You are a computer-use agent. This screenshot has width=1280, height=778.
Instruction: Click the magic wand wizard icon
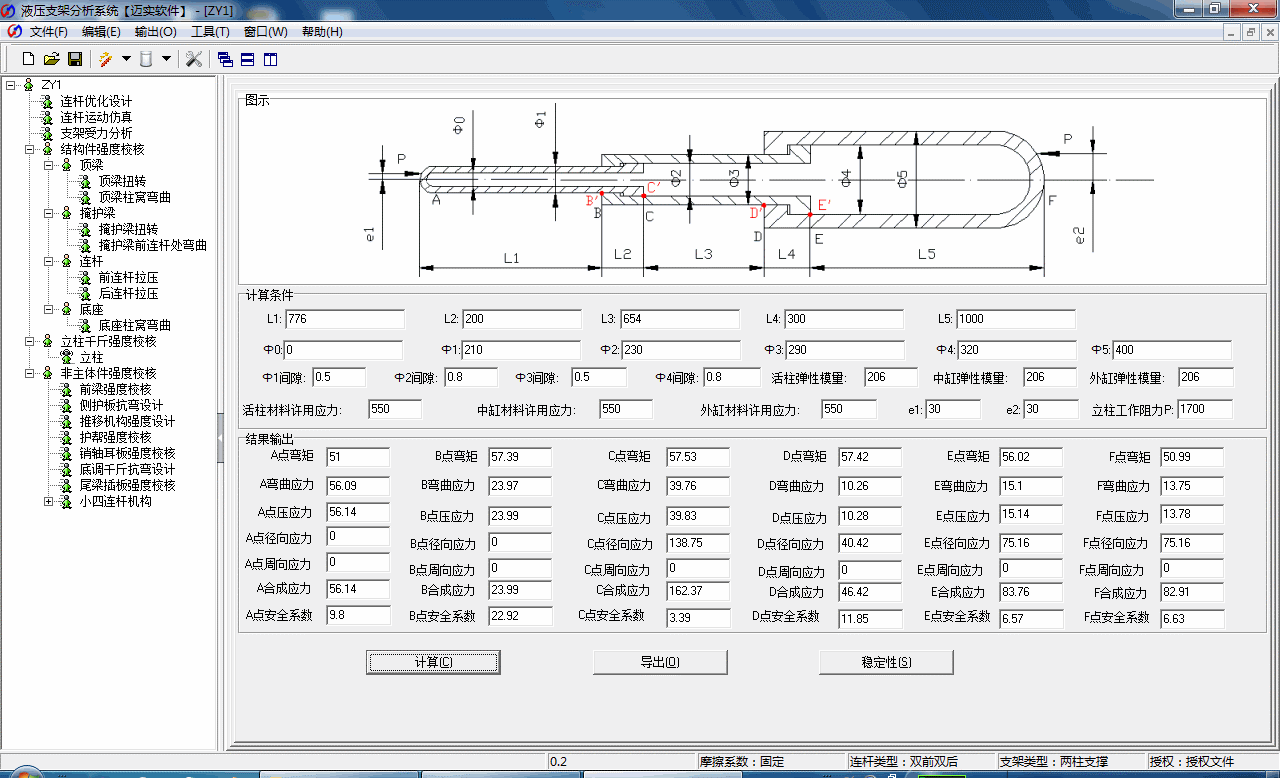tap(105, 59)
